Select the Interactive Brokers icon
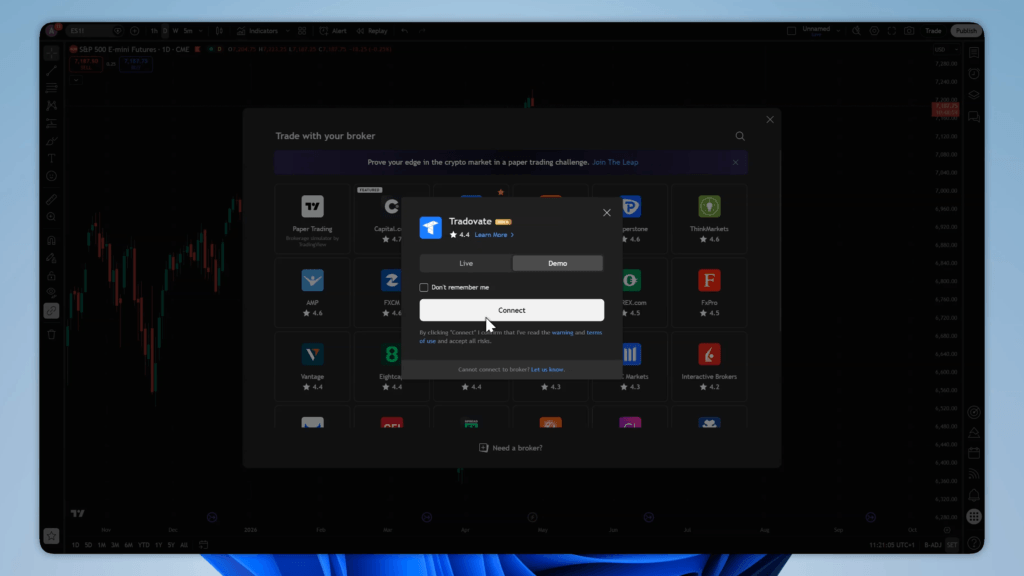This screenshot has width=1024, height=576. click(709, 354)
